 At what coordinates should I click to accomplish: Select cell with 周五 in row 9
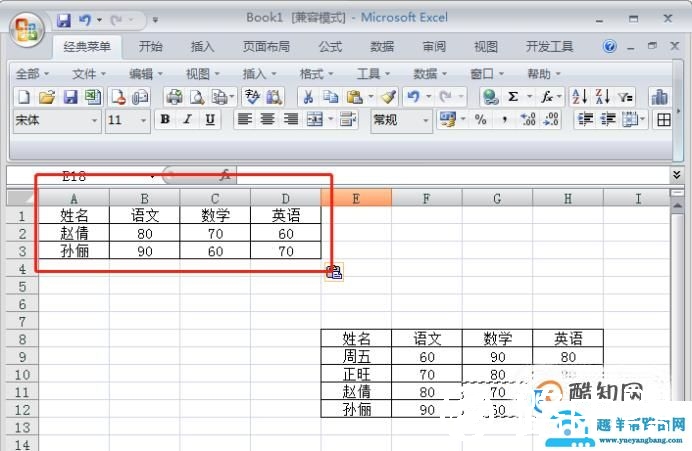click(356, 356)
